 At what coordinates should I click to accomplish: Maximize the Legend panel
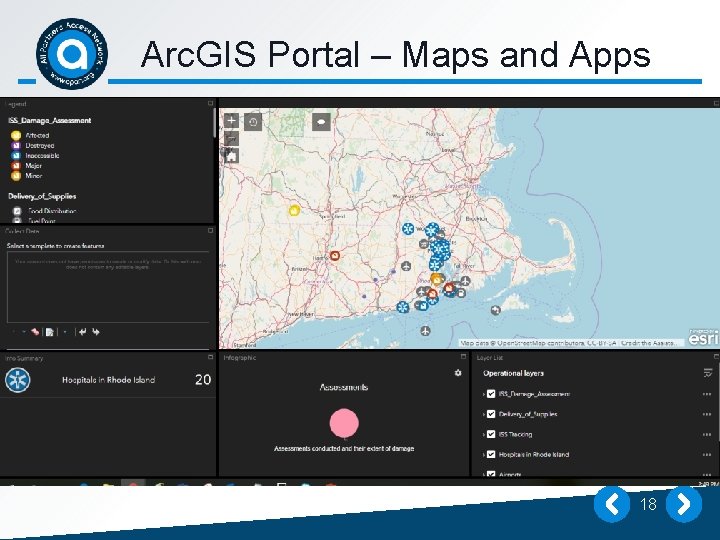pos(210,104)
